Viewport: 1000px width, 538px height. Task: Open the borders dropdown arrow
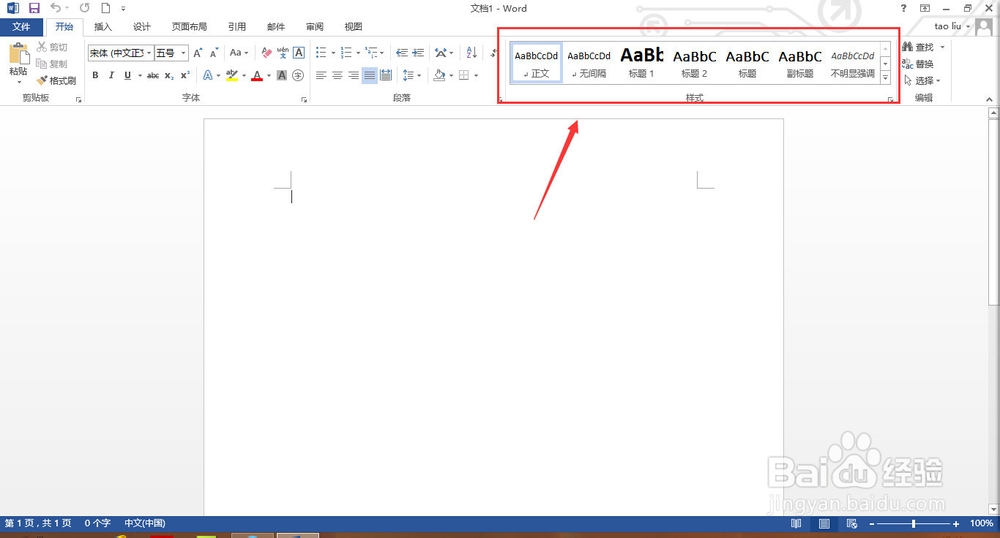coord(476,75)
